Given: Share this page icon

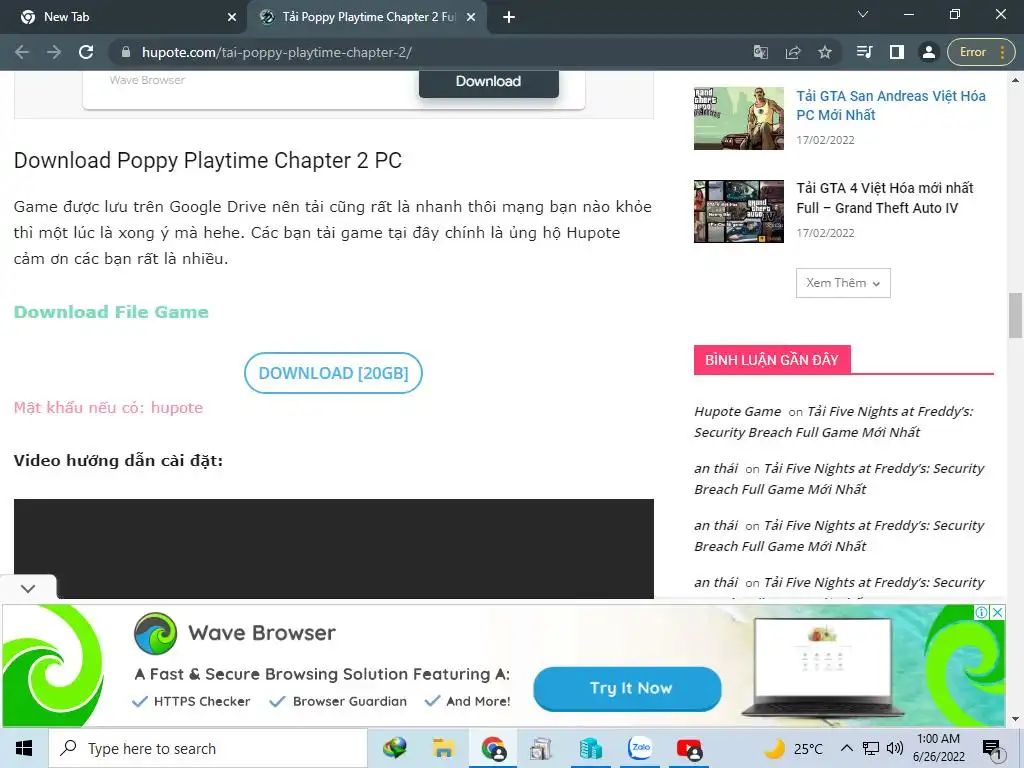Looking at the screenshot, I should point(793,52).
